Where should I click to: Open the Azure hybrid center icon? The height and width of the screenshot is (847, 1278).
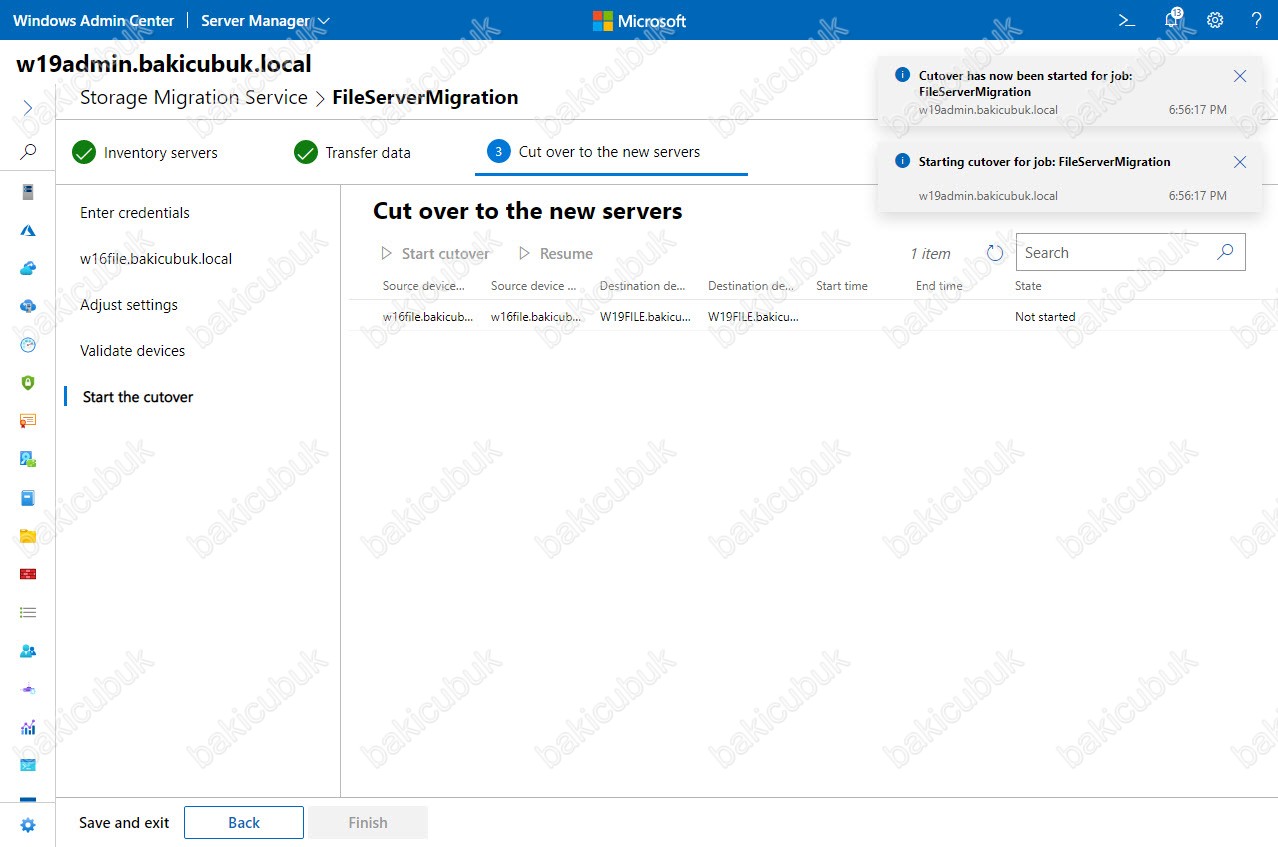click(x=28, y=230)
